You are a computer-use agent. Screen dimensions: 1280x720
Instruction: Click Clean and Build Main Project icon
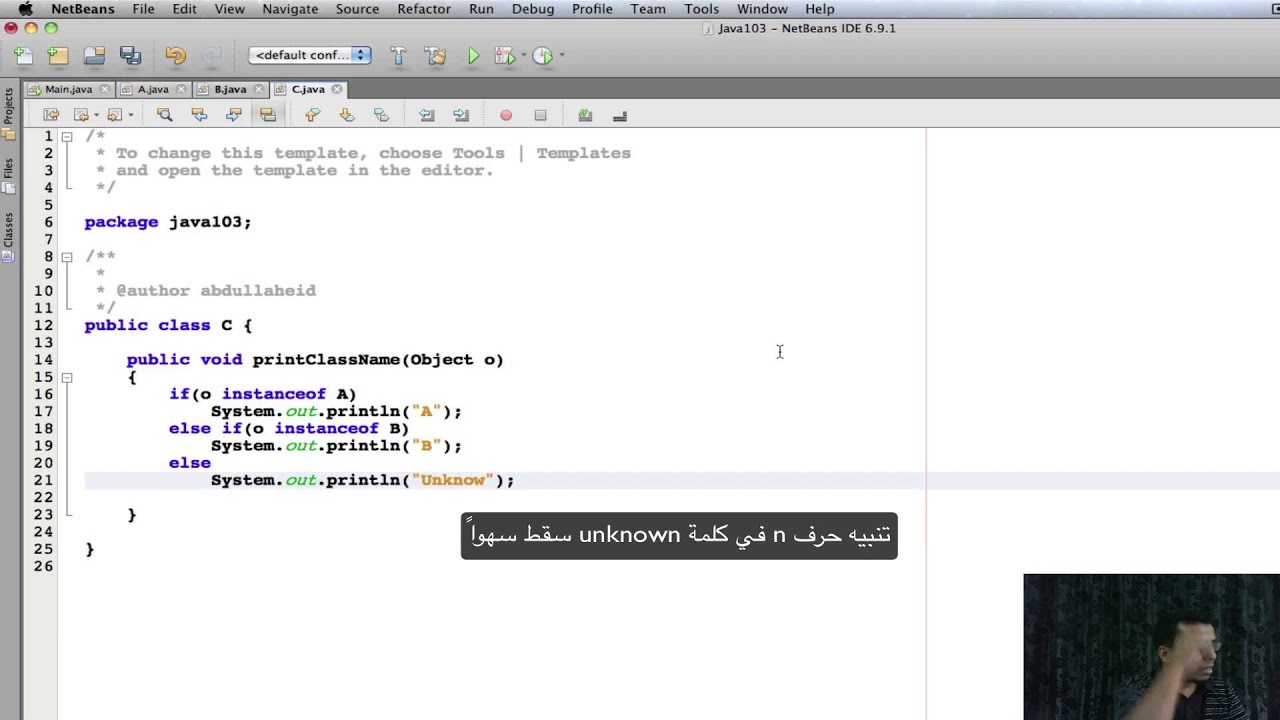[435, 56]
